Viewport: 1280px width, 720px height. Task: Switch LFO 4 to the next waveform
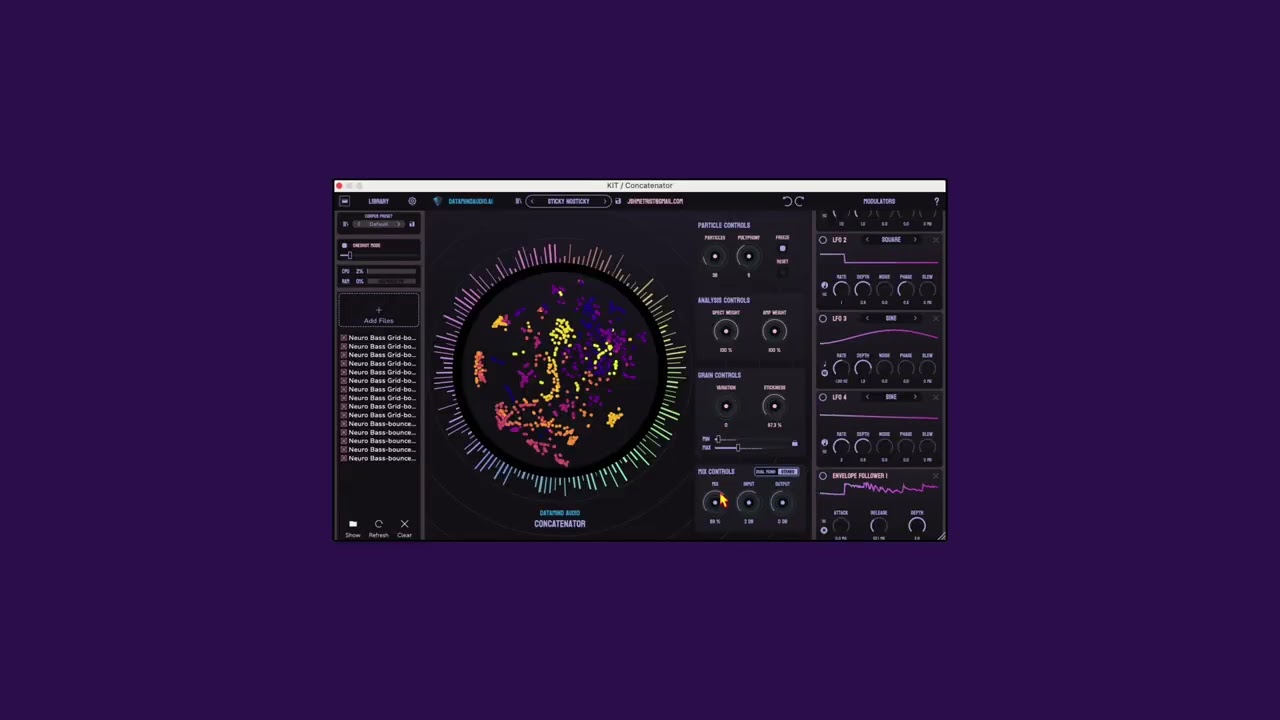click(x=915, y=397)
